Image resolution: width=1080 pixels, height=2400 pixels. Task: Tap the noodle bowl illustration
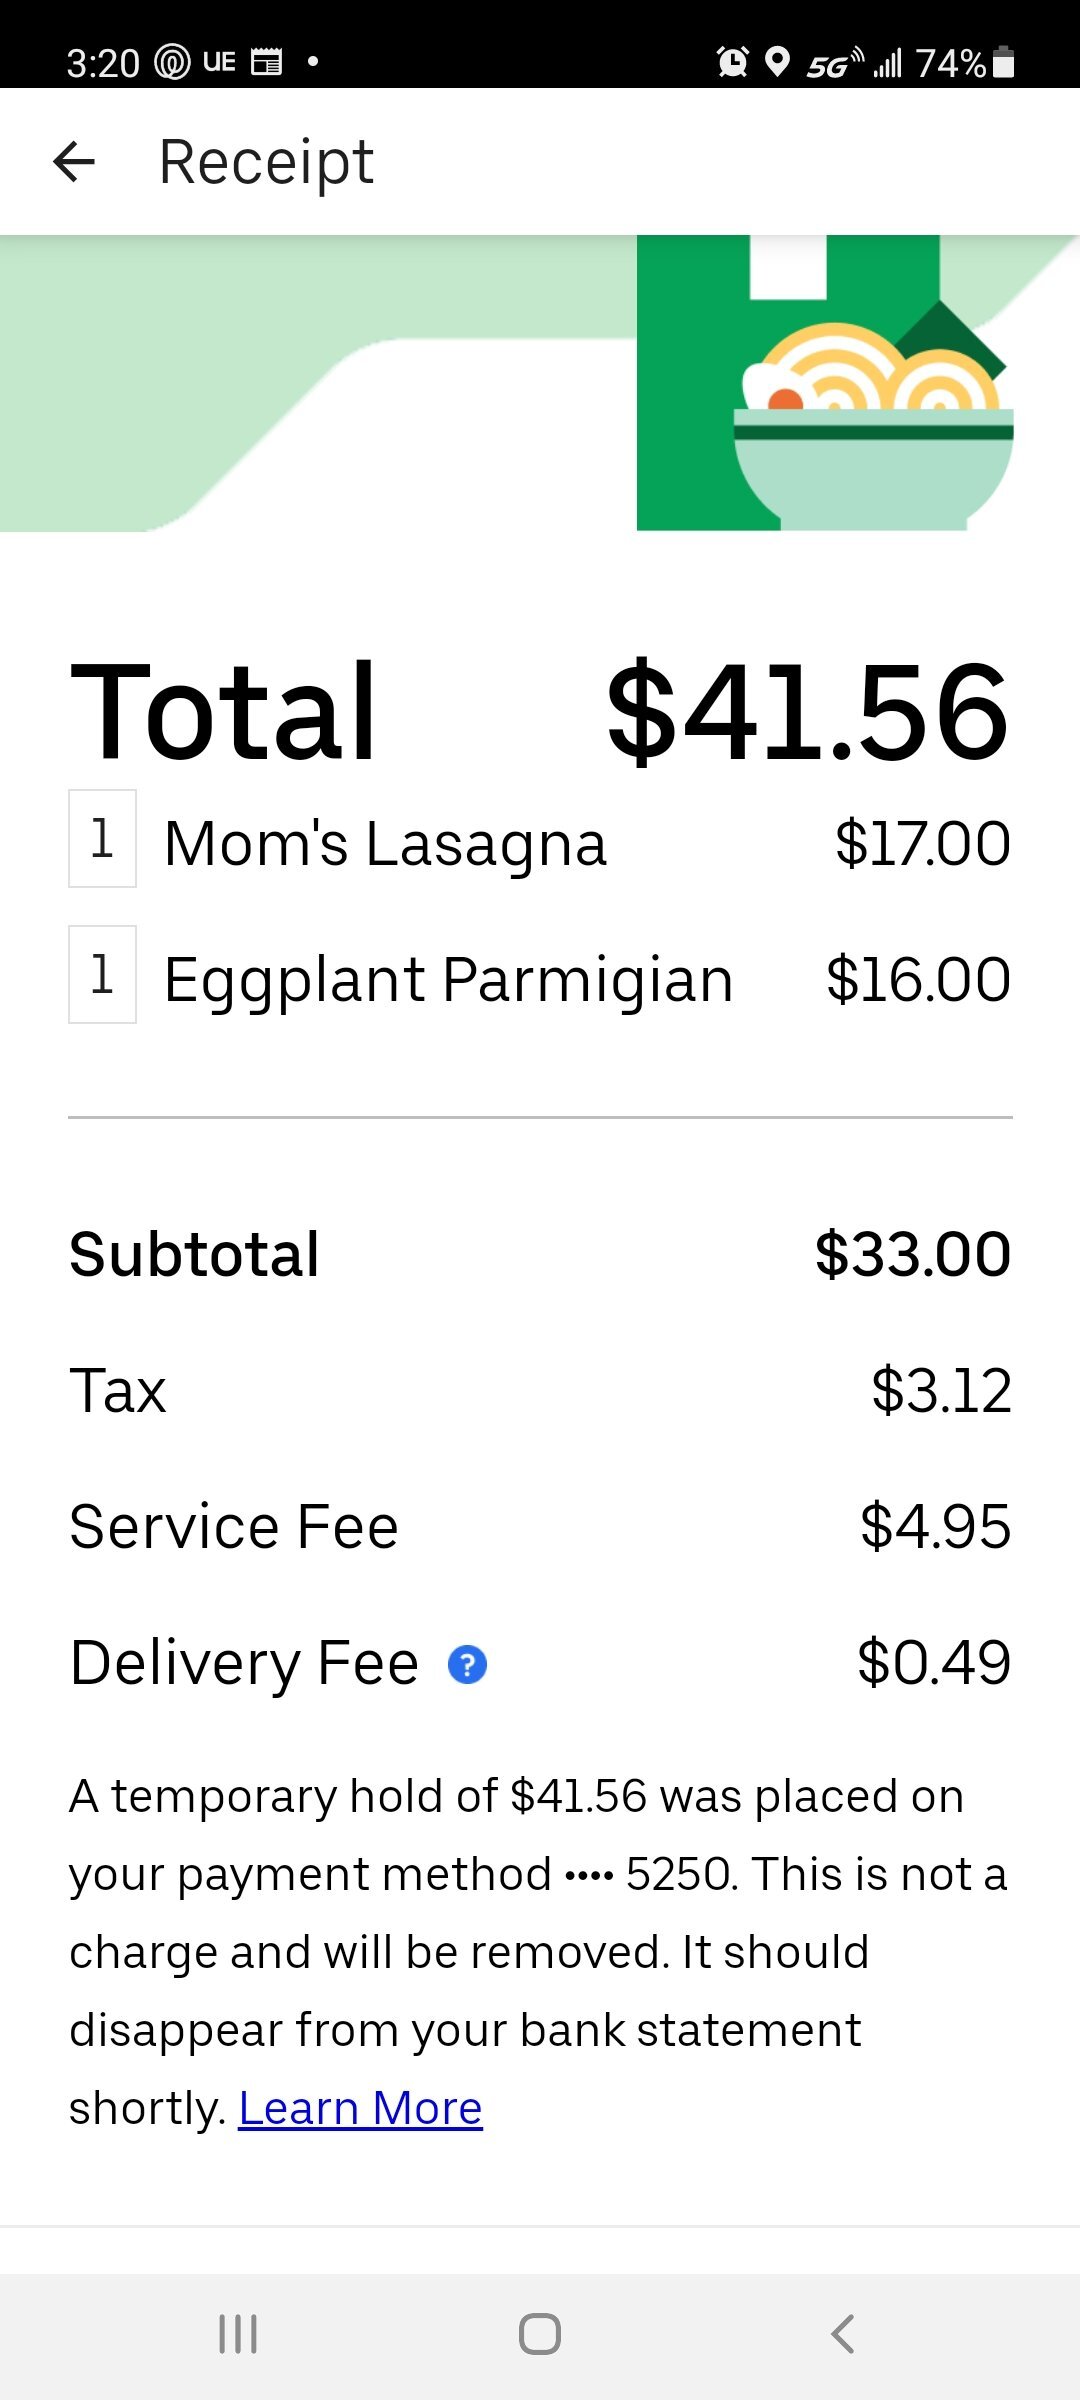coord(872,430)
